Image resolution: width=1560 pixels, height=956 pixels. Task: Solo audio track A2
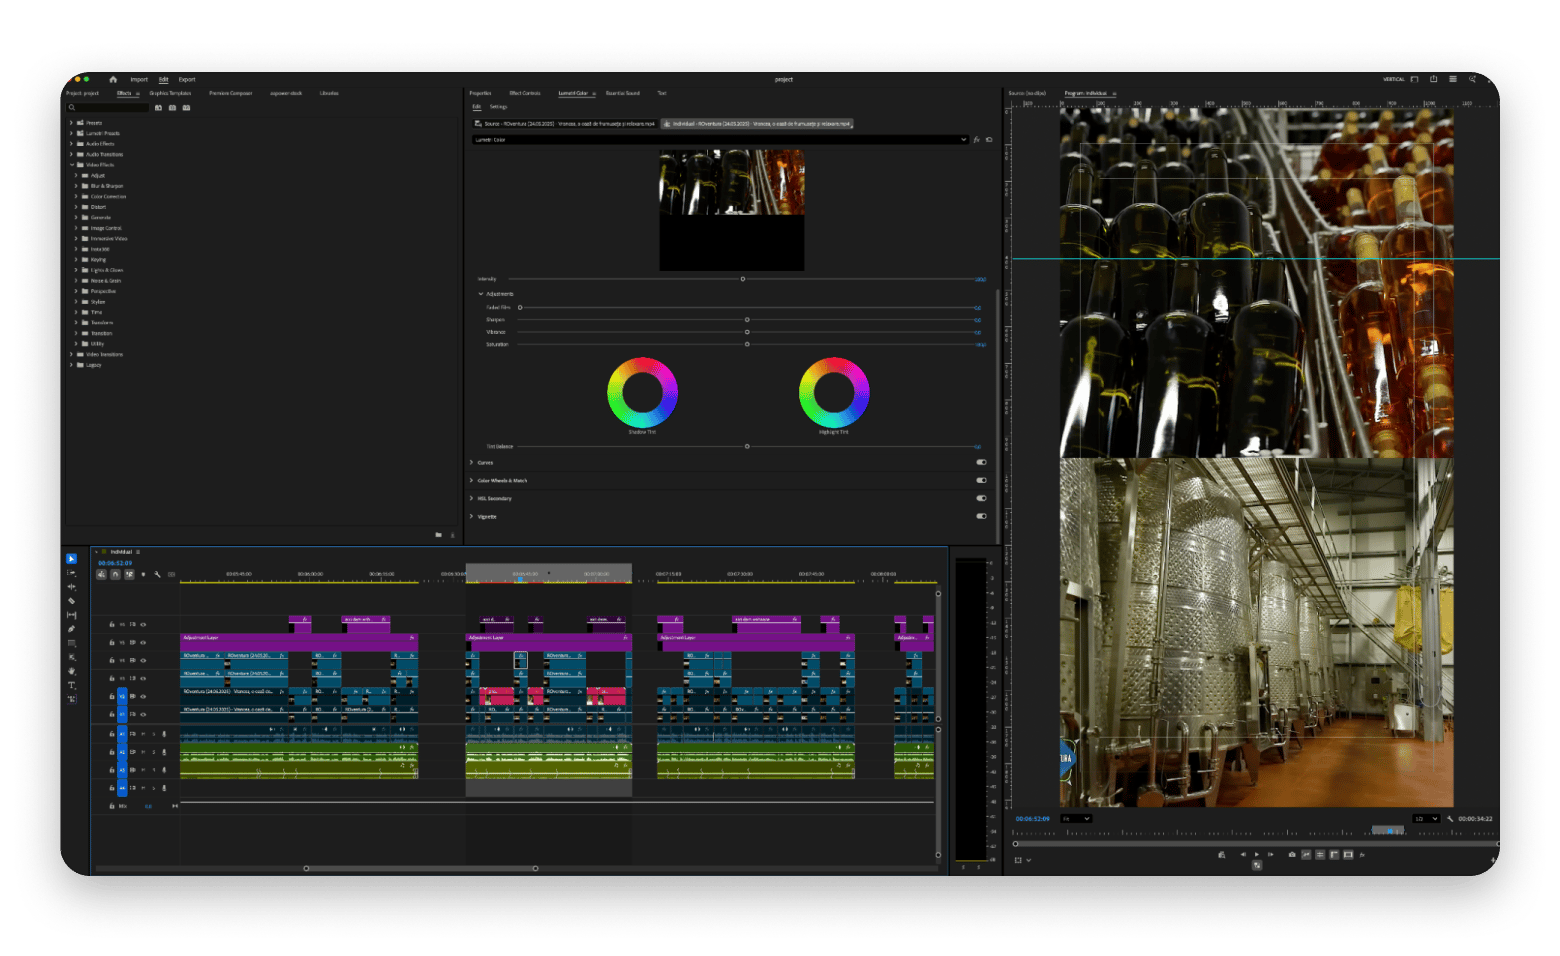155,751
